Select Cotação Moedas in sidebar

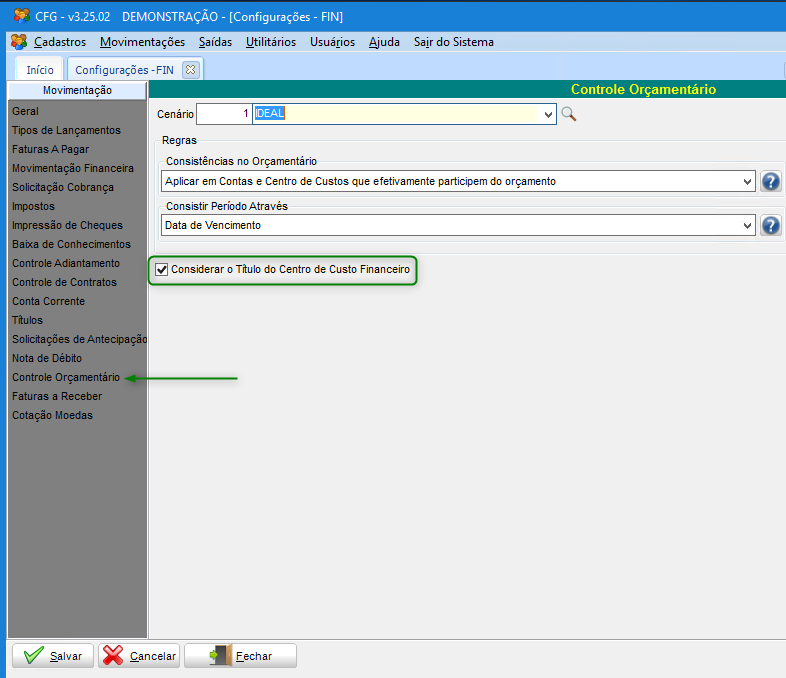click(x=52, y=415)
